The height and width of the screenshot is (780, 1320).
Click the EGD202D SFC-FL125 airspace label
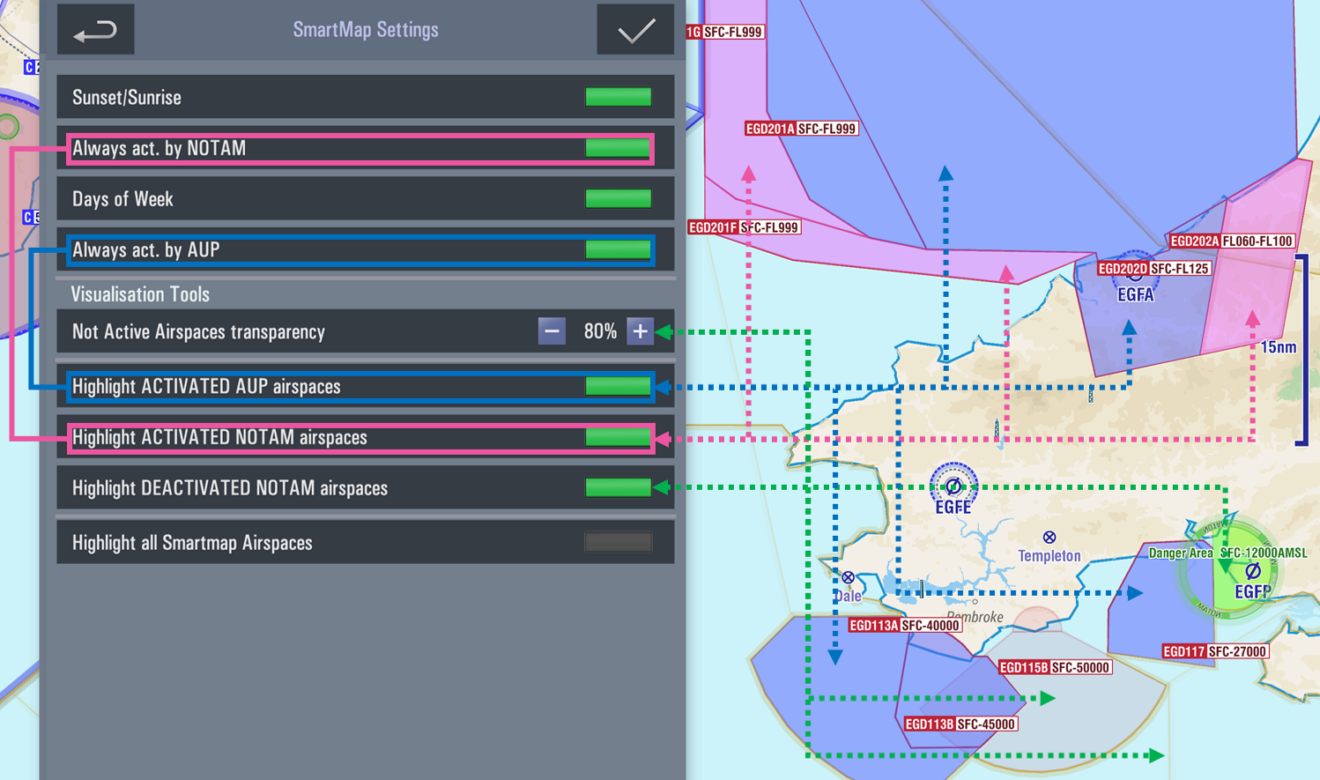(1154, 268)
